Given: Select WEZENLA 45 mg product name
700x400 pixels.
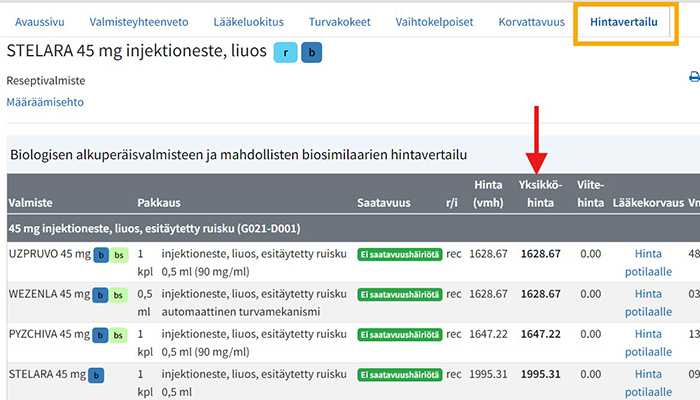Looking at the screenshot, I should click(x=49, y=294).
